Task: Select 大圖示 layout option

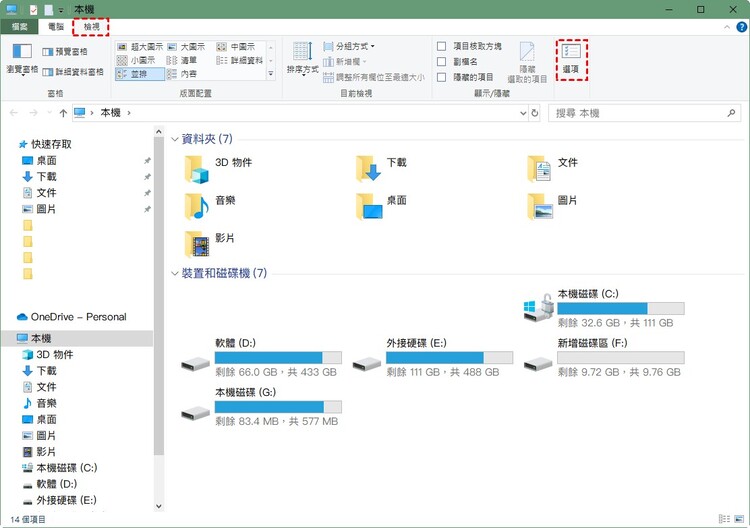Action: [186, 47]
